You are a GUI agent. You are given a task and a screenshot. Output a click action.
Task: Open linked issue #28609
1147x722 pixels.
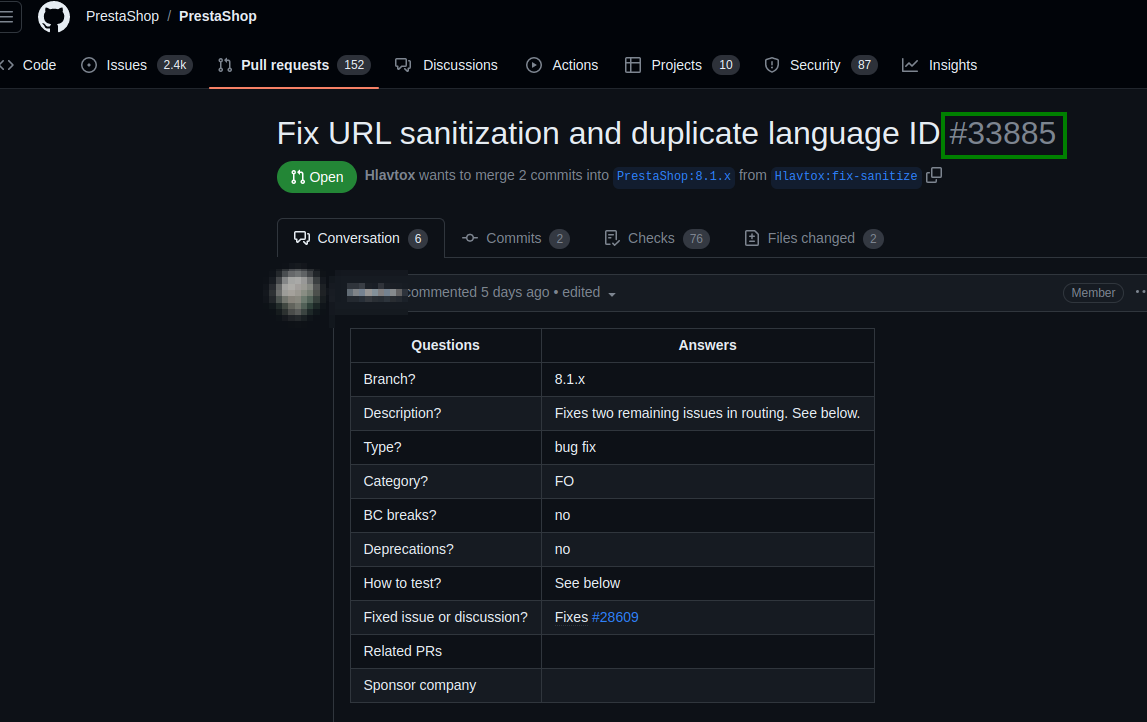click(x=615, y=617)
